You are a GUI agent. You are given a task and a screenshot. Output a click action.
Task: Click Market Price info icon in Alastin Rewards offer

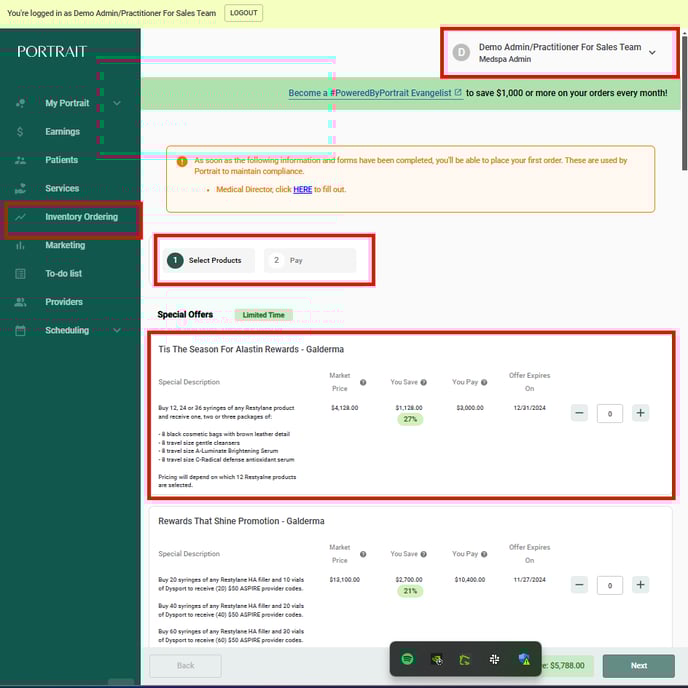(x=363, y=382)
